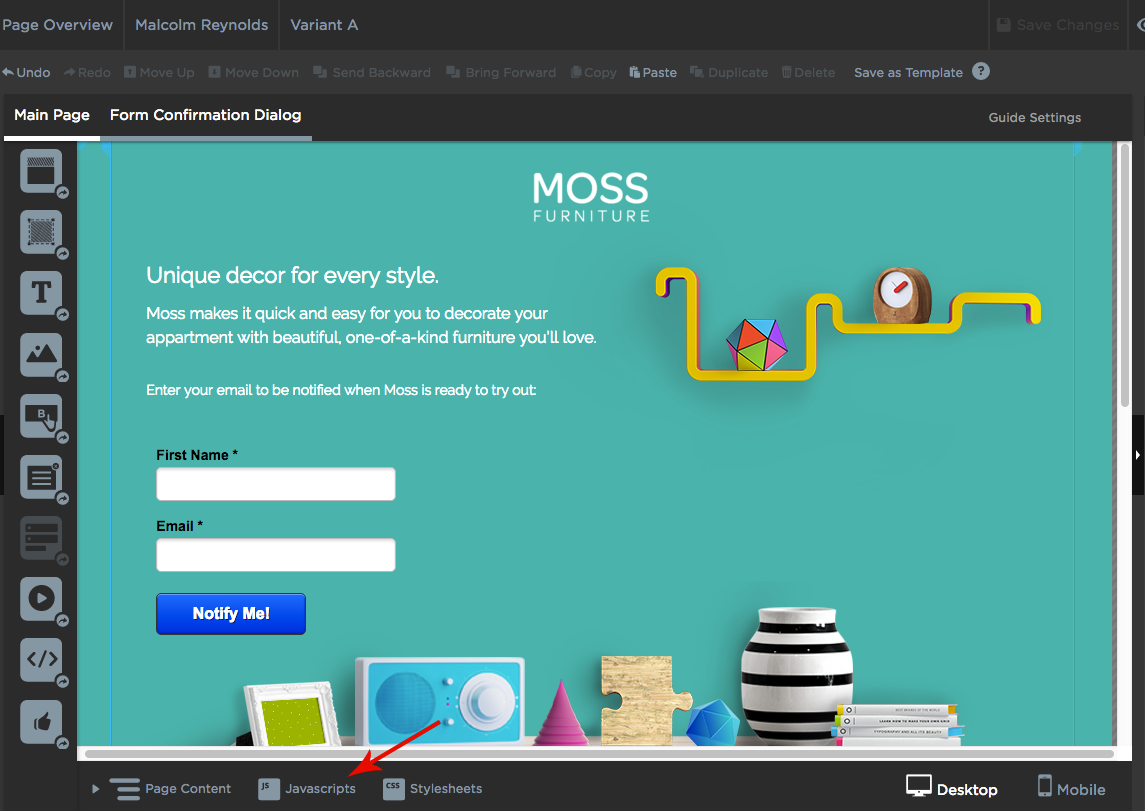Open the Stylesheets panel
The height and width of the screenshot is (811, 1145).
pos(433,788)
